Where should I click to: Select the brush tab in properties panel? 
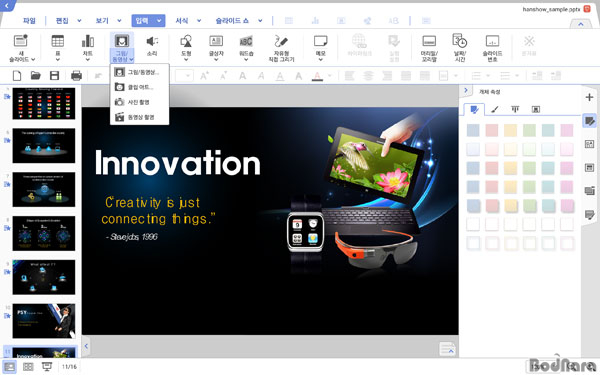click(x=495, y=109)
